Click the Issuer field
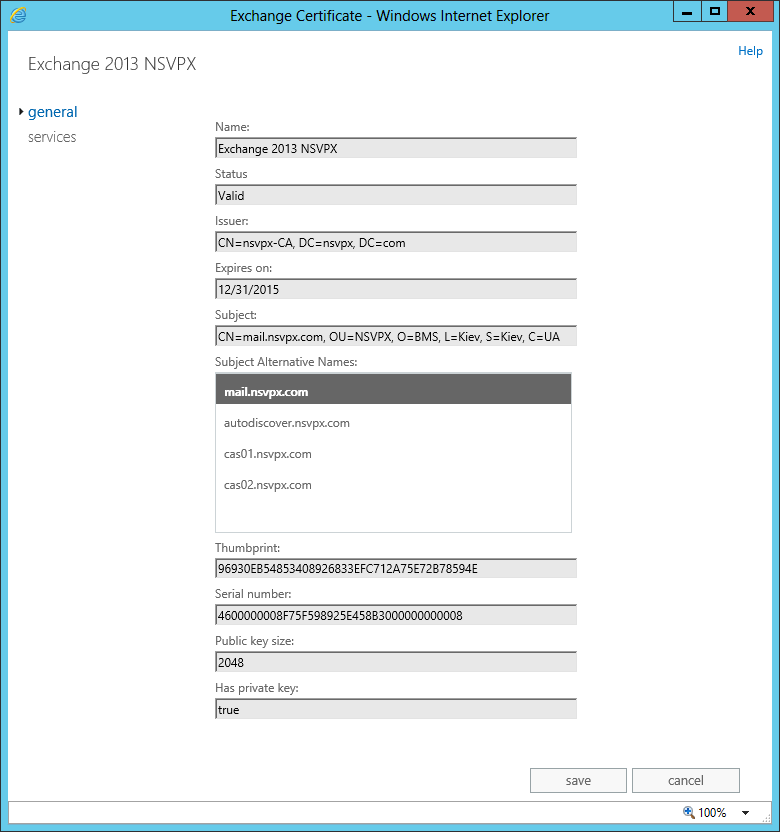The image size is (780, 832). [x=396, y=243]
